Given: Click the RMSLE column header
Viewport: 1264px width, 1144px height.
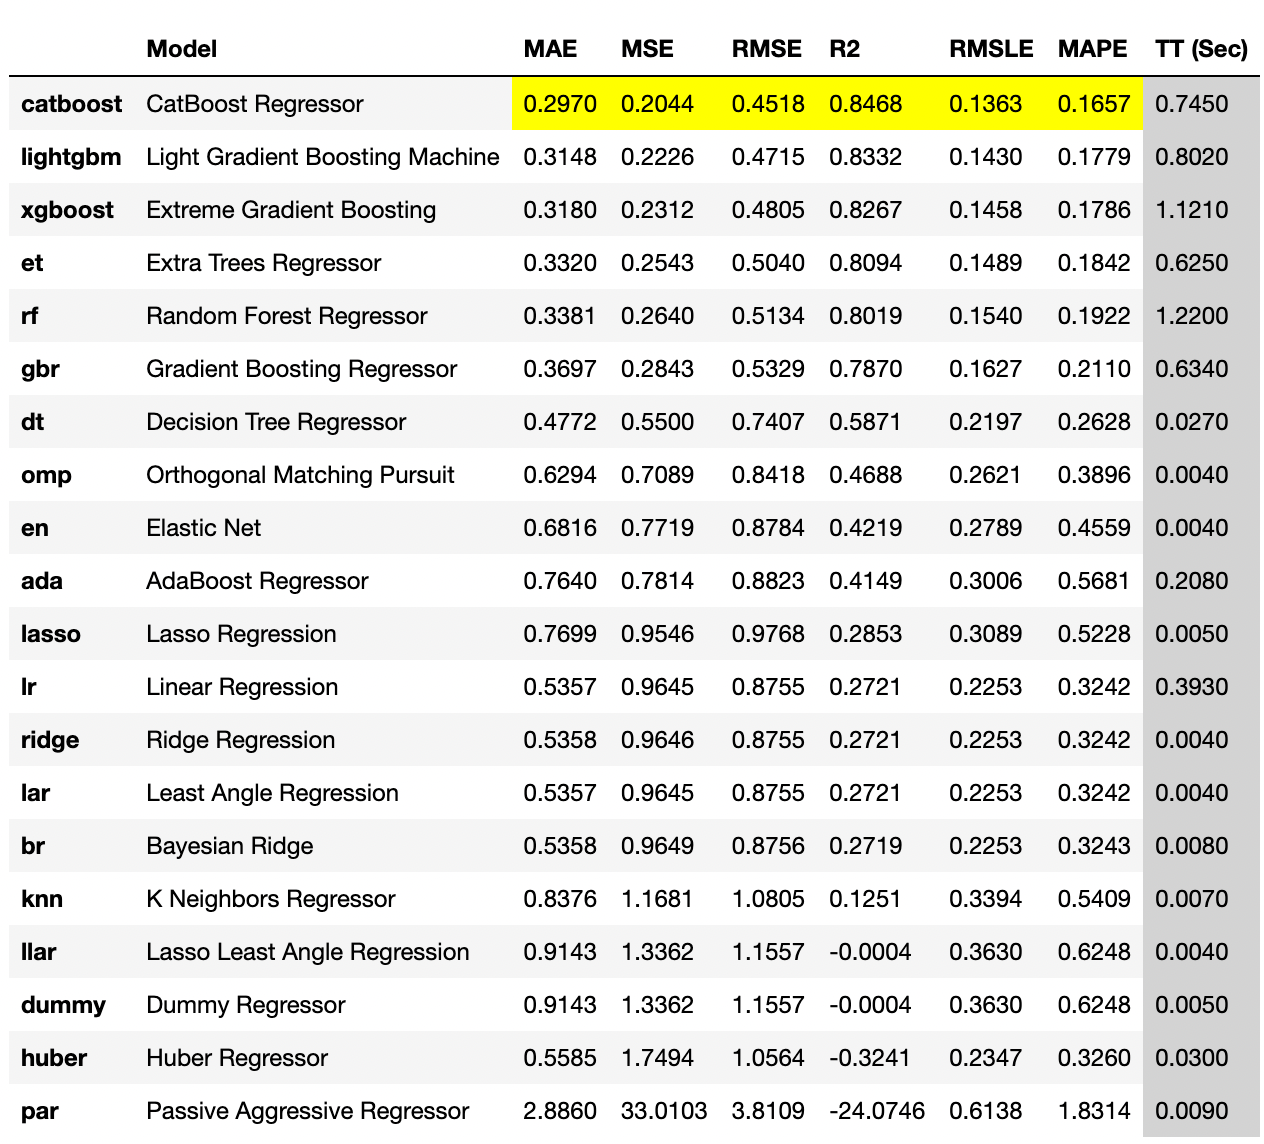Looking at the screenshot, I should pos(990,49).
